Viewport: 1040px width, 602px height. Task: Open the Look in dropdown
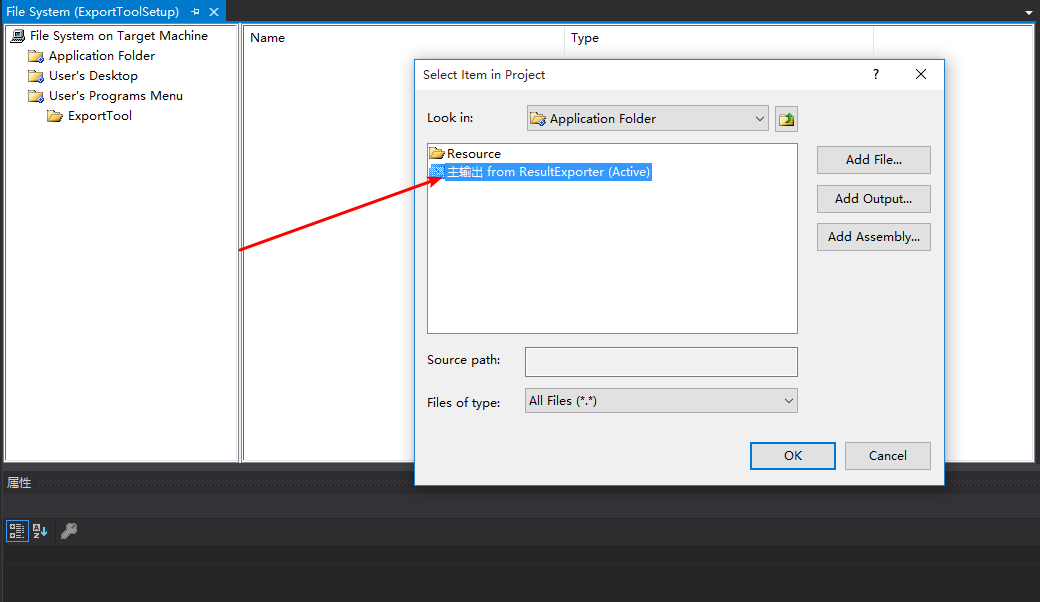759,119
